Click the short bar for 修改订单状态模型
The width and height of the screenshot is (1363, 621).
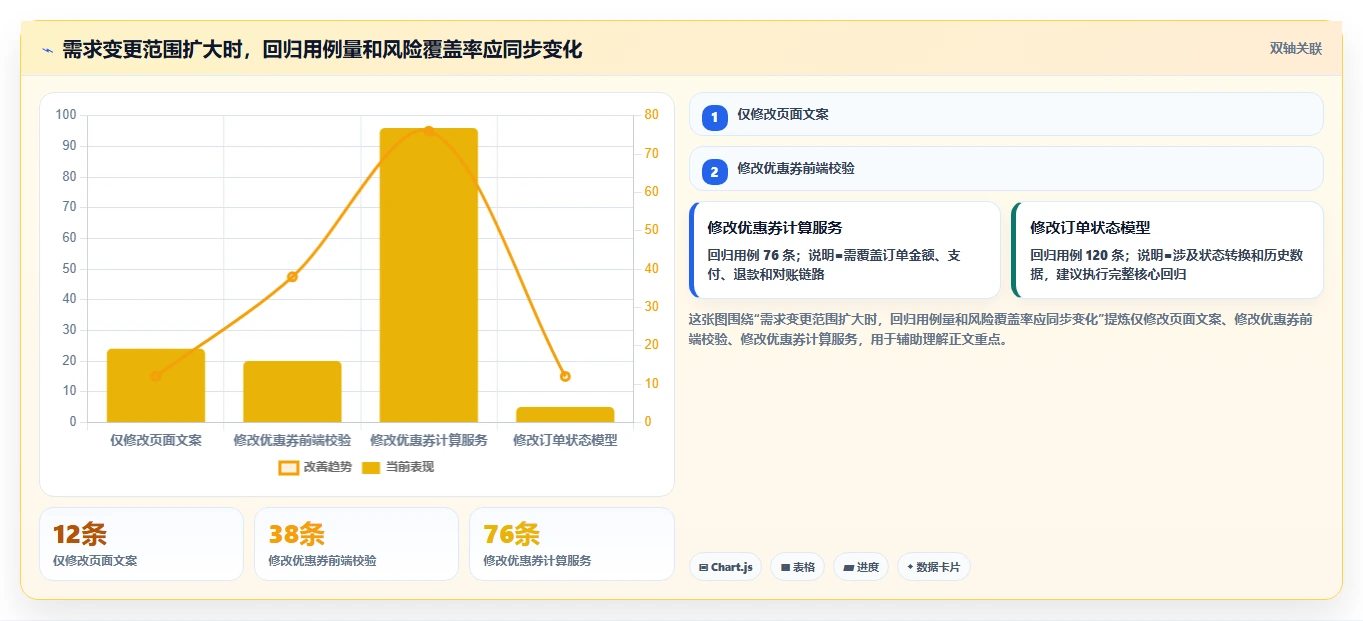[x=565, y=414]
